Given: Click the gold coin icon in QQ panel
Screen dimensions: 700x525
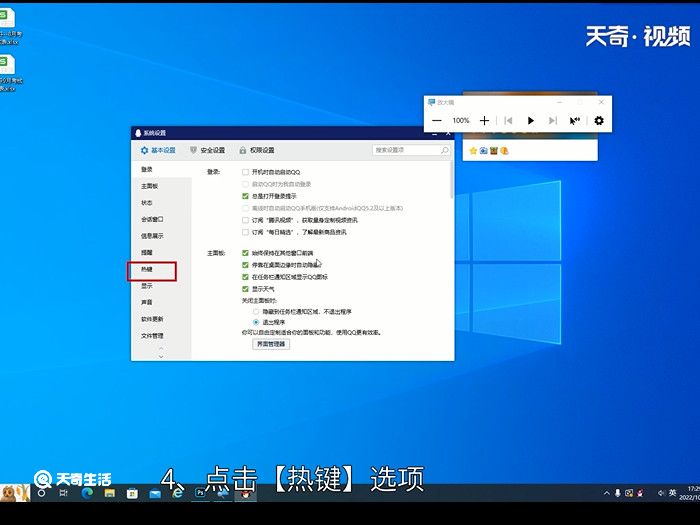Looking at the screenshot, I should (504, 151).
